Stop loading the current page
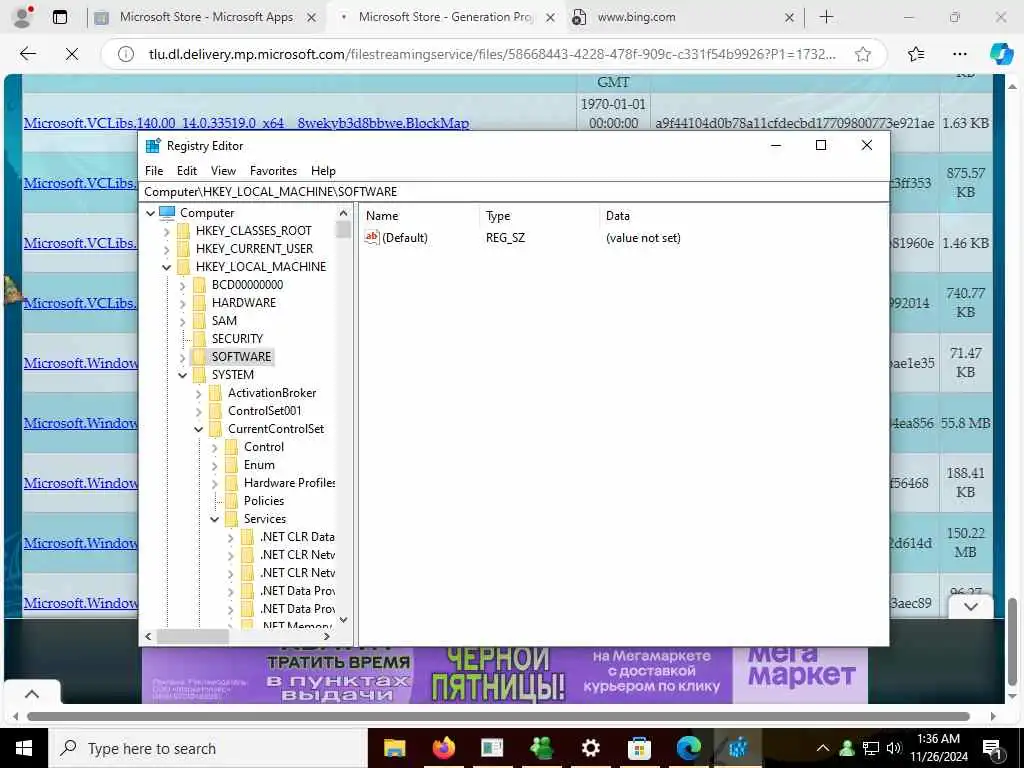The width and height of the screenshot is (1024, 768). click(x=72, y=54)
